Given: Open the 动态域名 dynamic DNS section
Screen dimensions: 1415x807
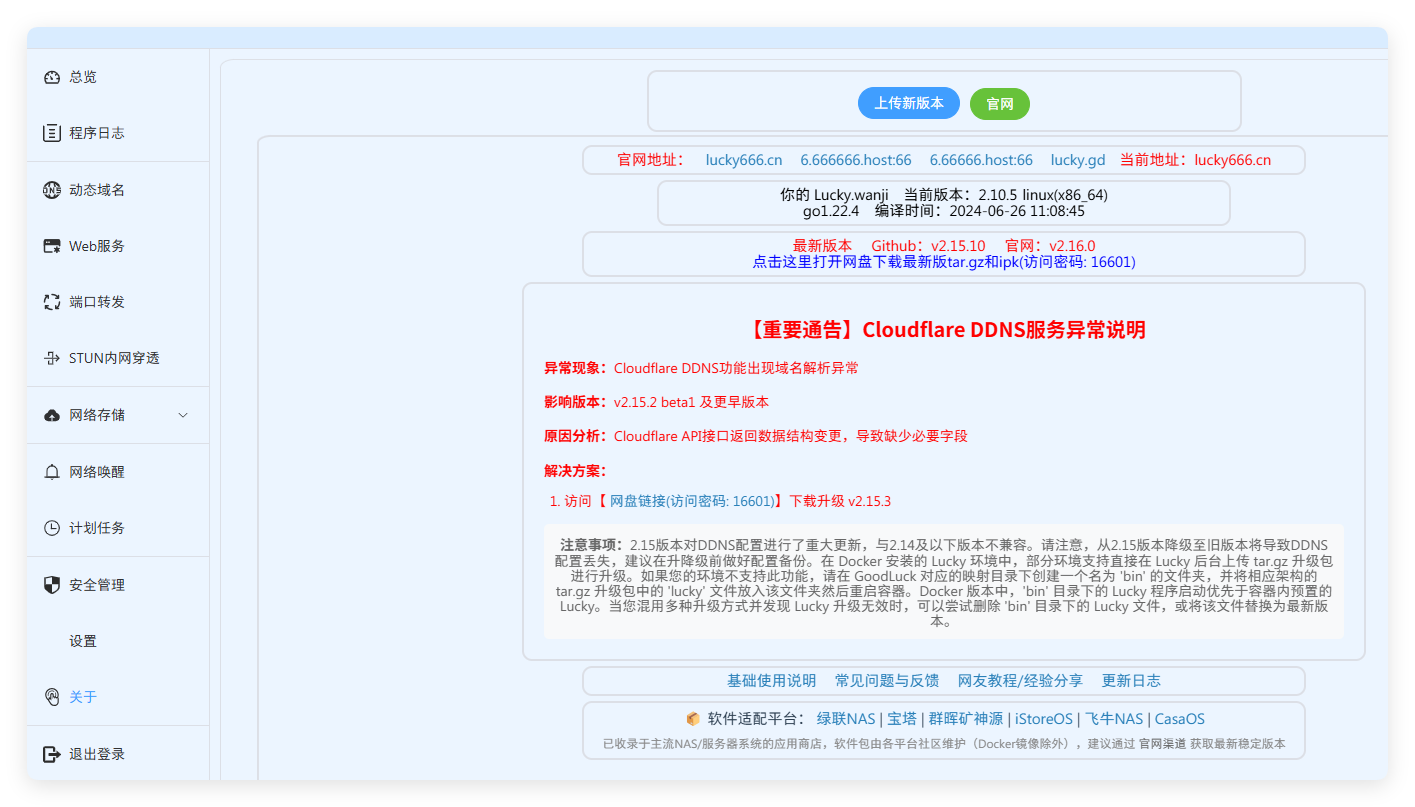Looking at the screenshot, I should pos(80,189).
